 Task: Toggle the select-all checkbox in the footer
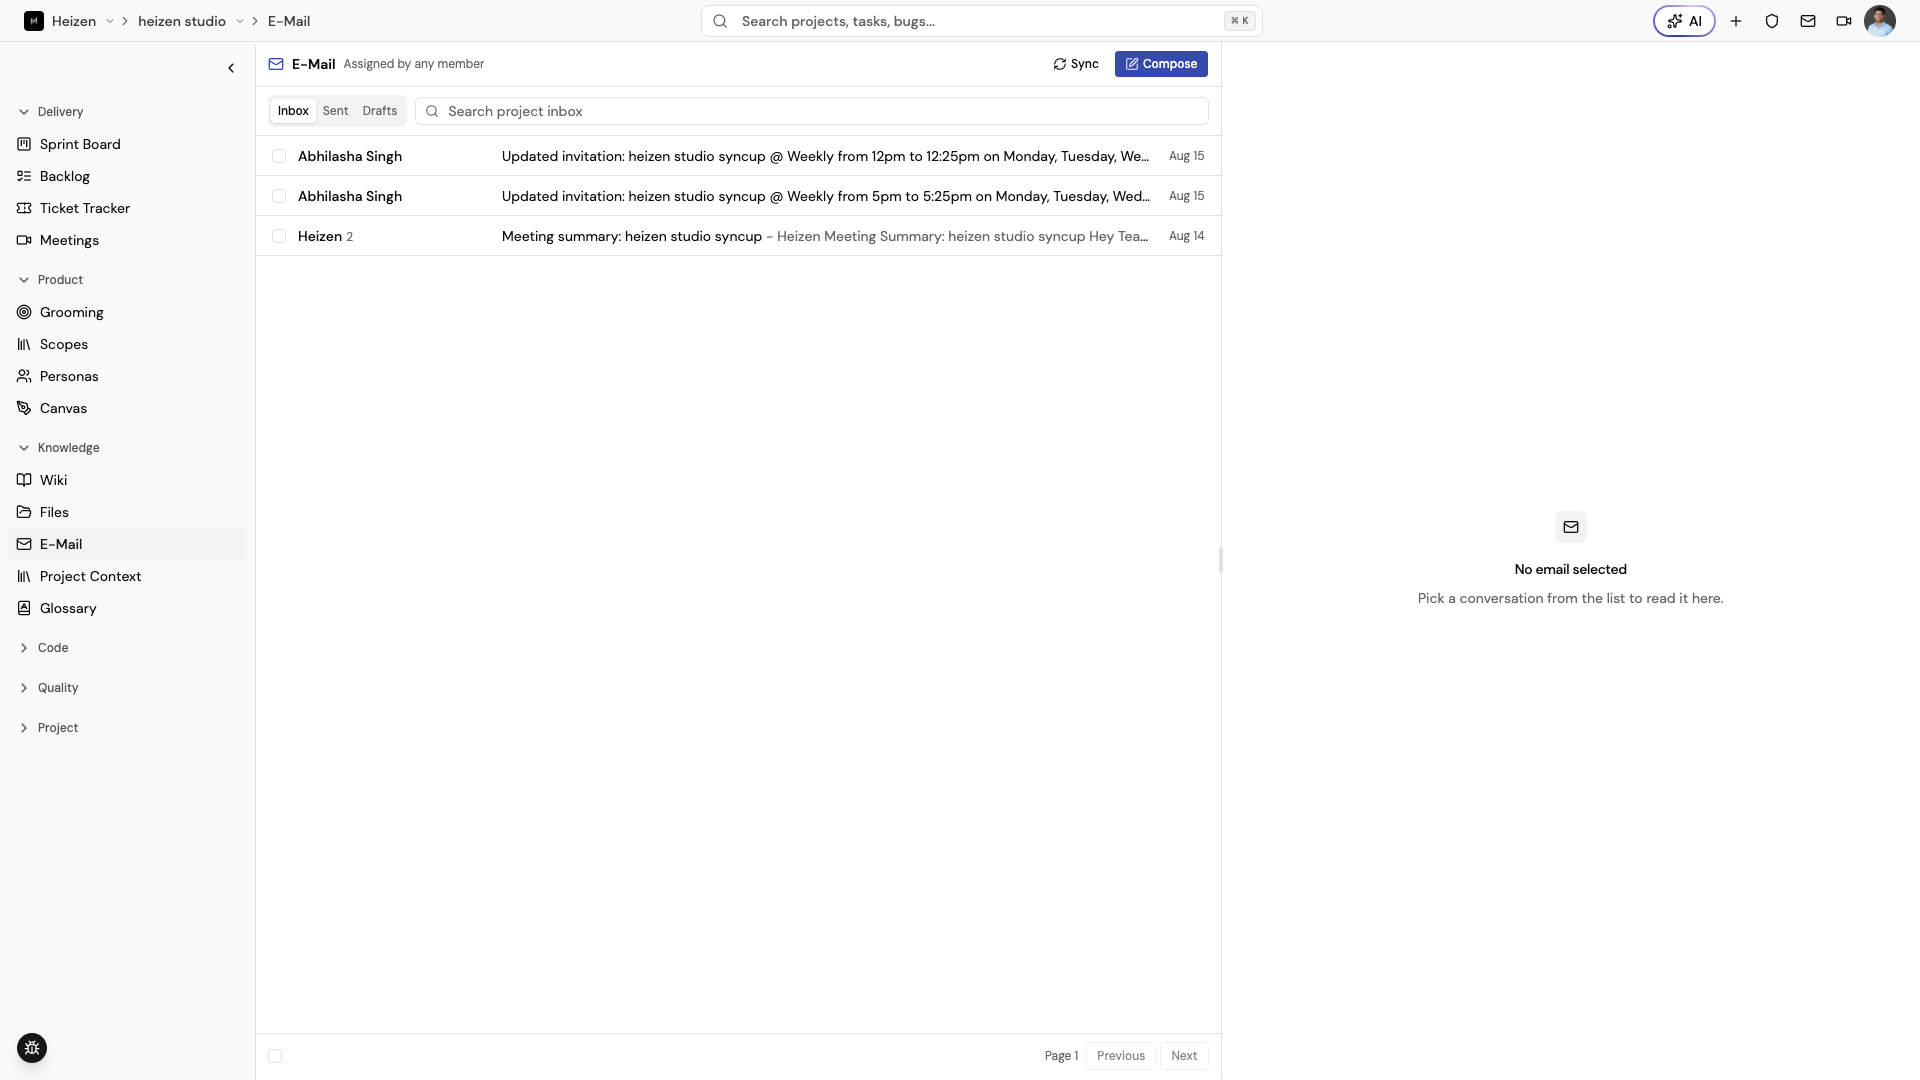(x=275, y=1056)
